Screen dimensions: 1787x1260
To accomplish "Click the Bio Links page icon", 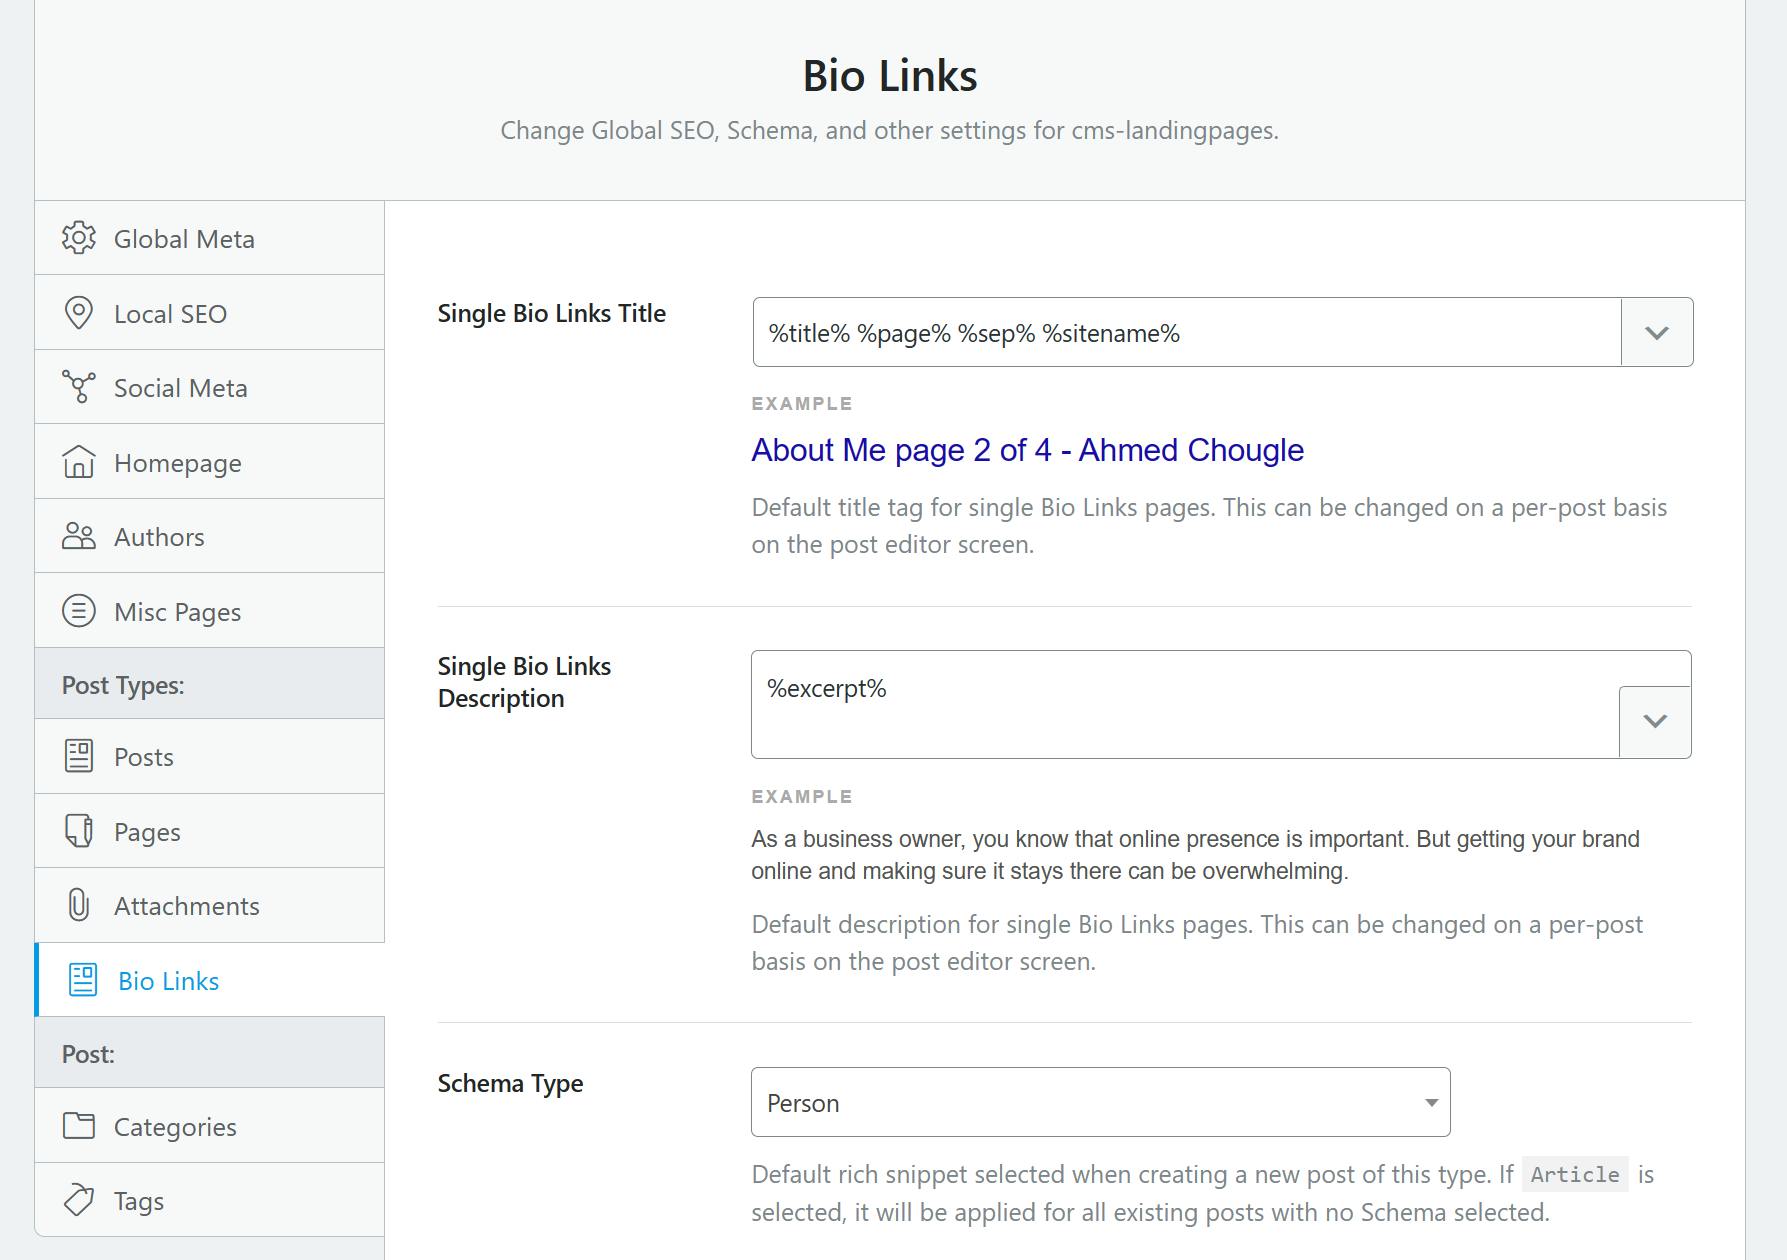I will pos(83,980).
